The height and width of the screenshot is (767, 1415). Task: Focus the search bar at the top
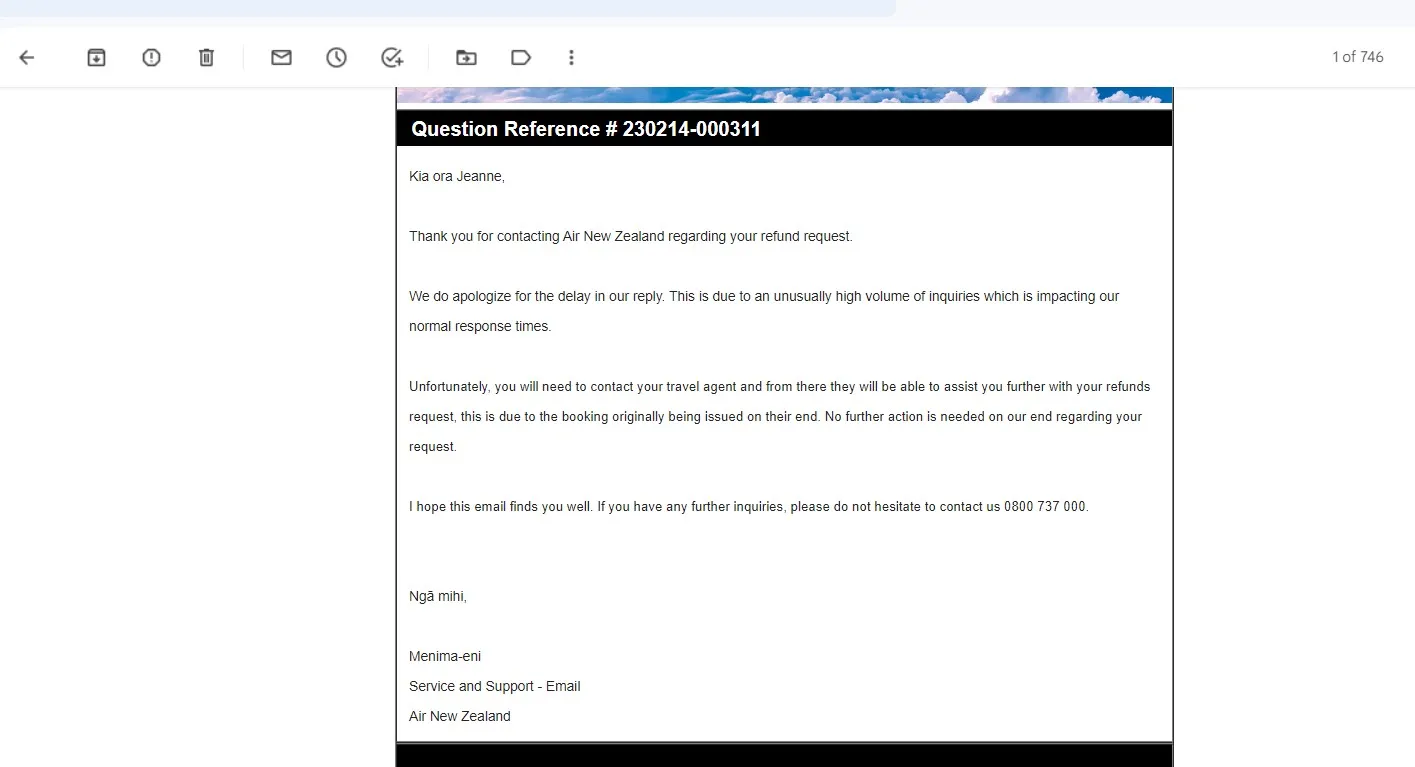(448, 8)
